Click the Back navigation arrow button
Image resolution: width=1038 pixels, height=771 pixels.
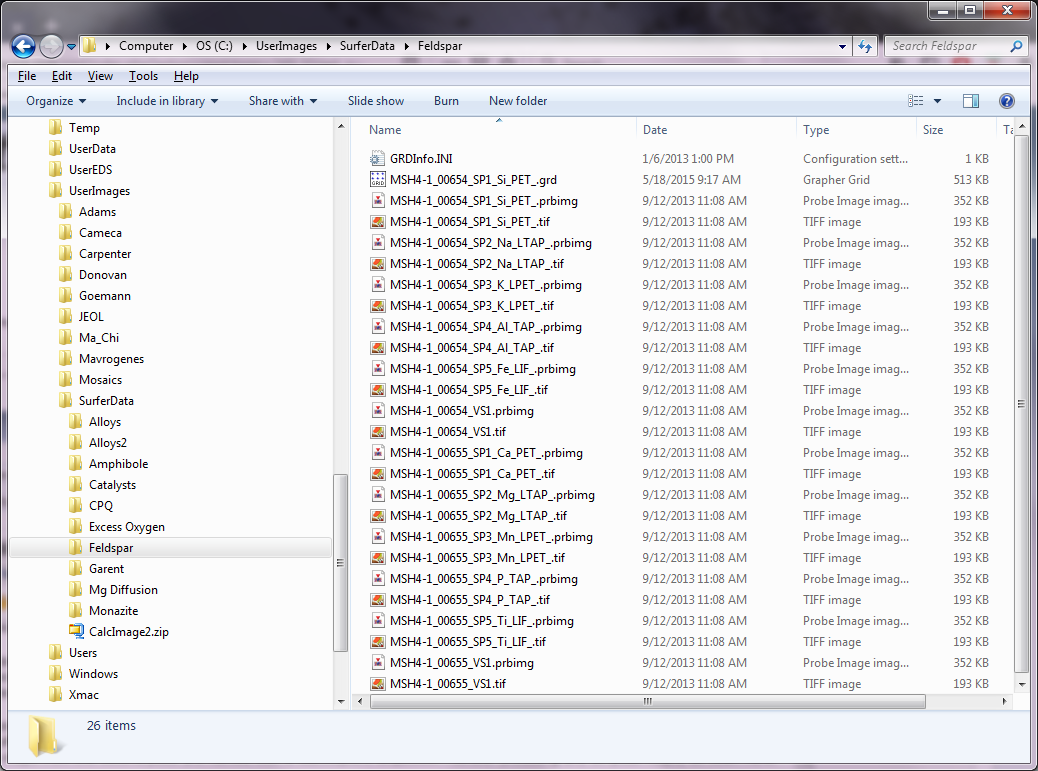[x=24, y=46]
